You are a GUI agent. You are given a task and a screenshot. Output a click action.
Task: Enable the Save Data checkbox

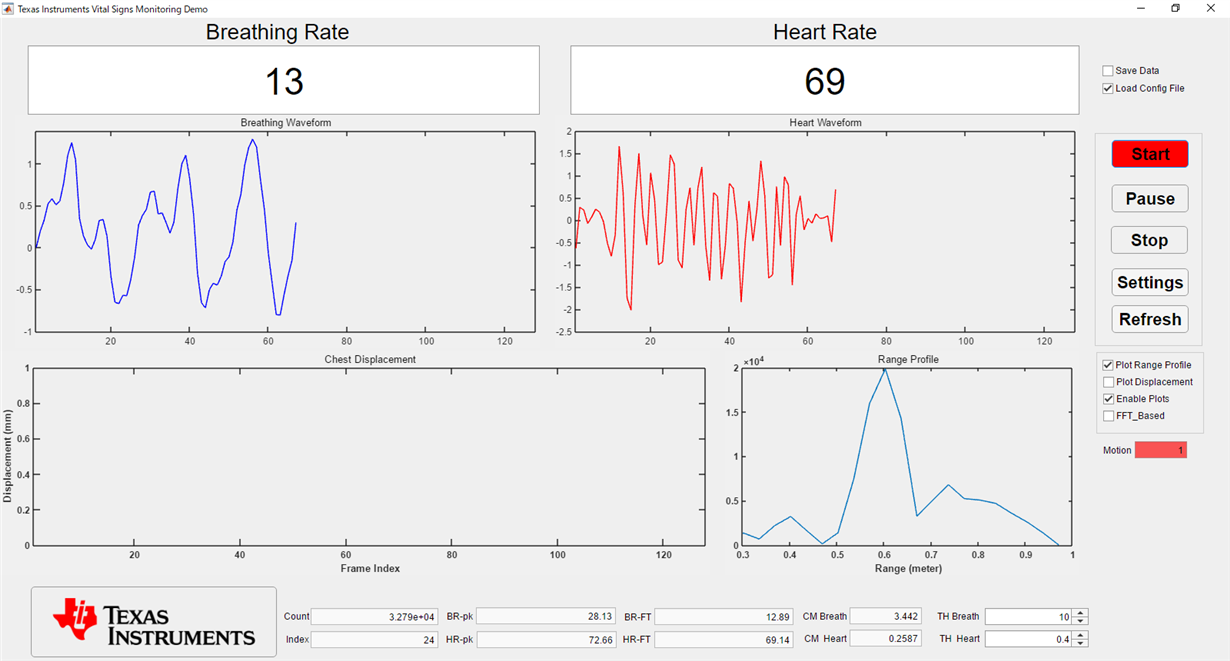pos(1107,71)
